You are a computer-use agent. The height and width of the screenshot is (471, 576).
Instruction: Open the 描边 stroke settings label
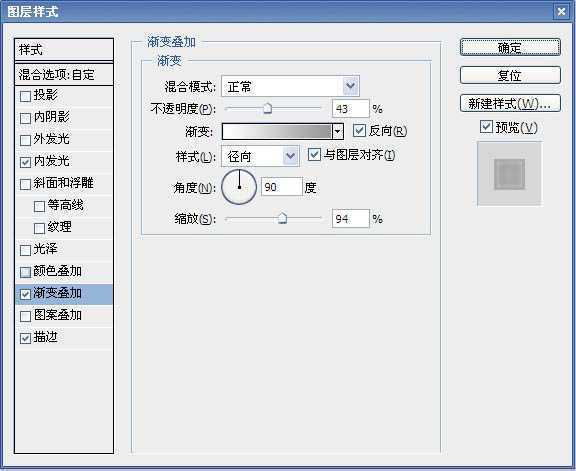point(46,337)
